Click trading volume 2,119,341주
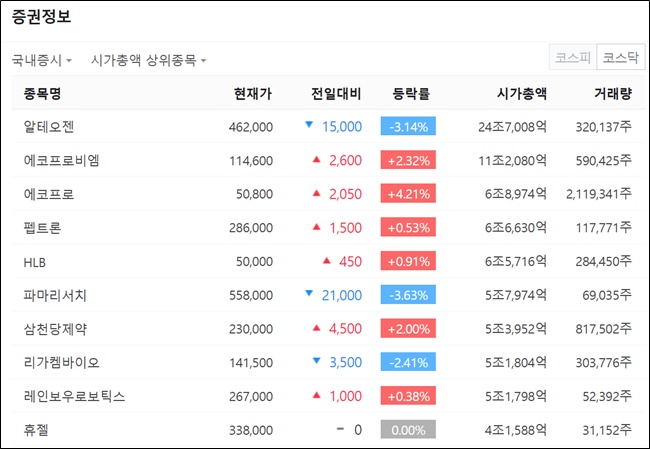 pyautogui.click(x=599, y=194)
